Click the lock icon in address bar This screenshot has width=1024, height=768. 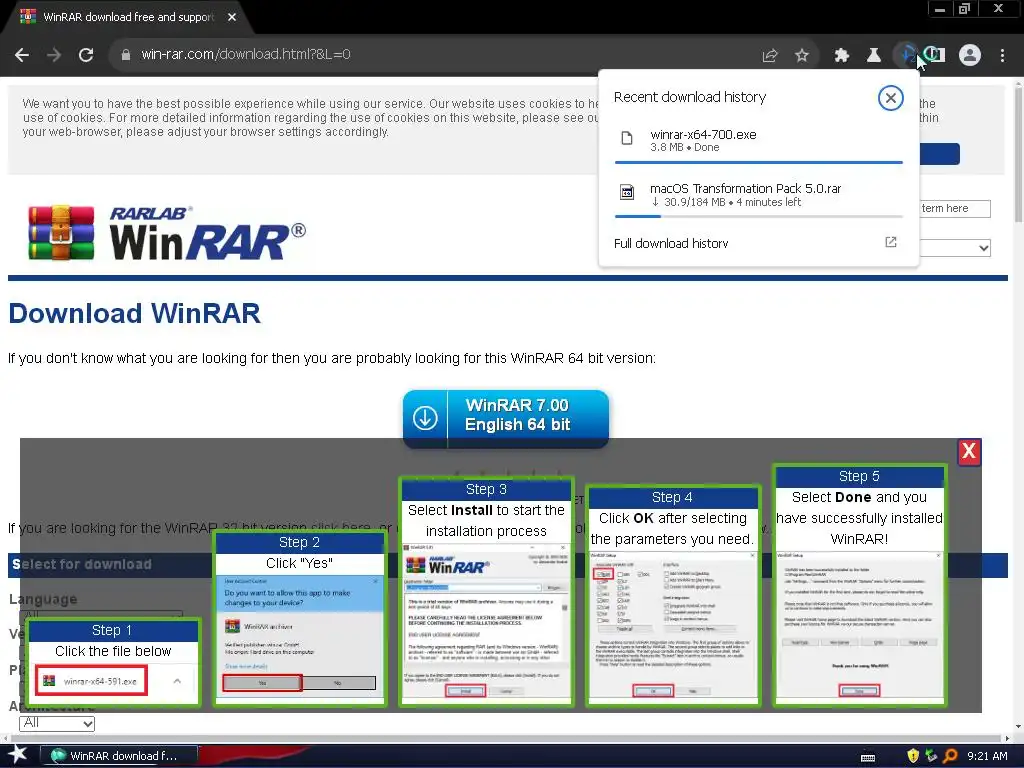pos(126,55)
